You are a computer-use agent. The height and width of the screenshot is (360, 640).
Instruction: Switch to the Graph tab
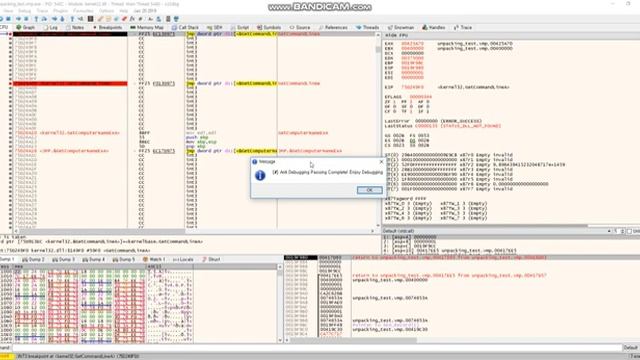click(26, 27)
